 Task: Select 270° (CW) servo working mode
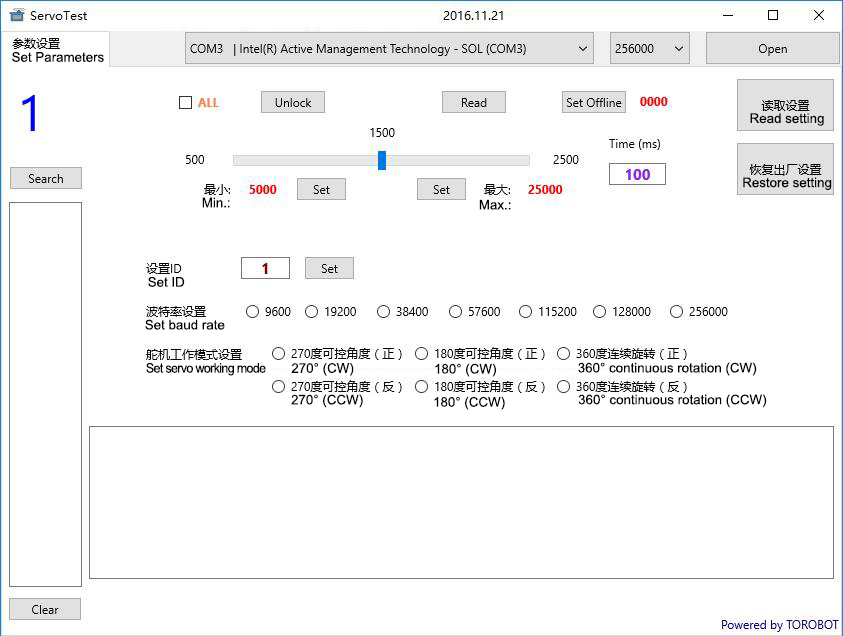pos(279,354)
